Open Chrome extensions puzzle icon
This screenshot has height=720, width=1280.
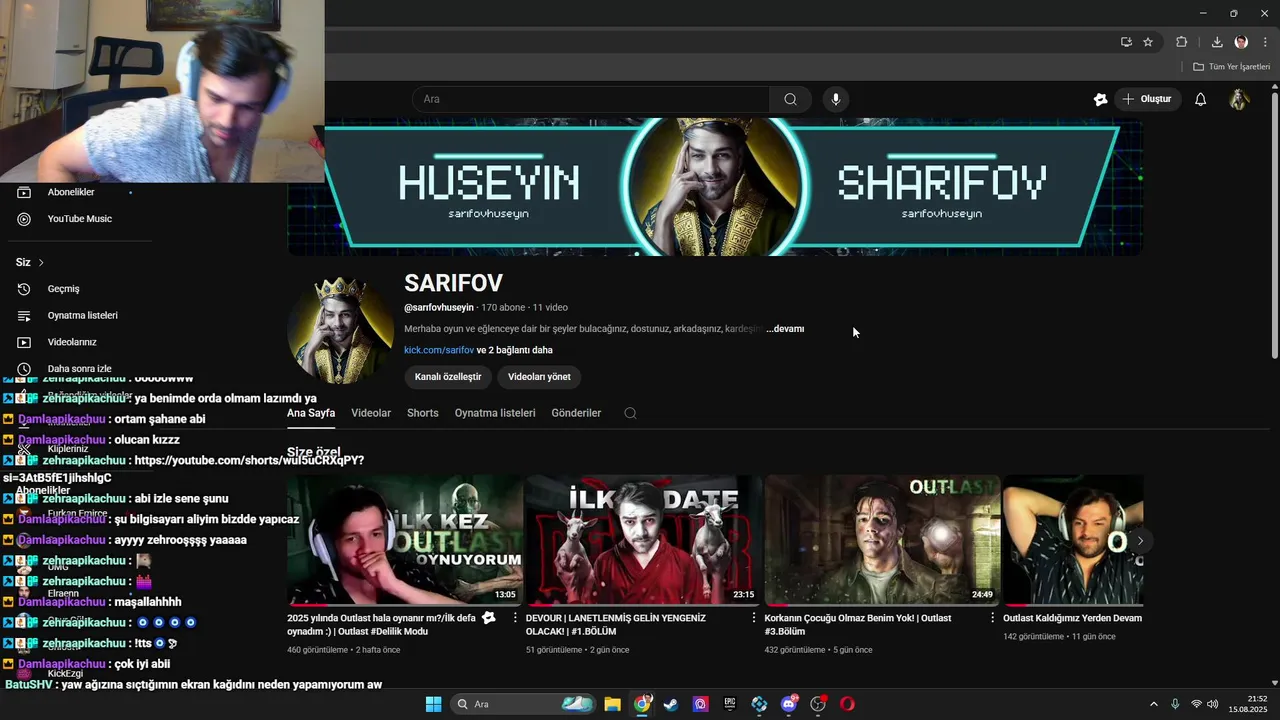(1182, 42)
